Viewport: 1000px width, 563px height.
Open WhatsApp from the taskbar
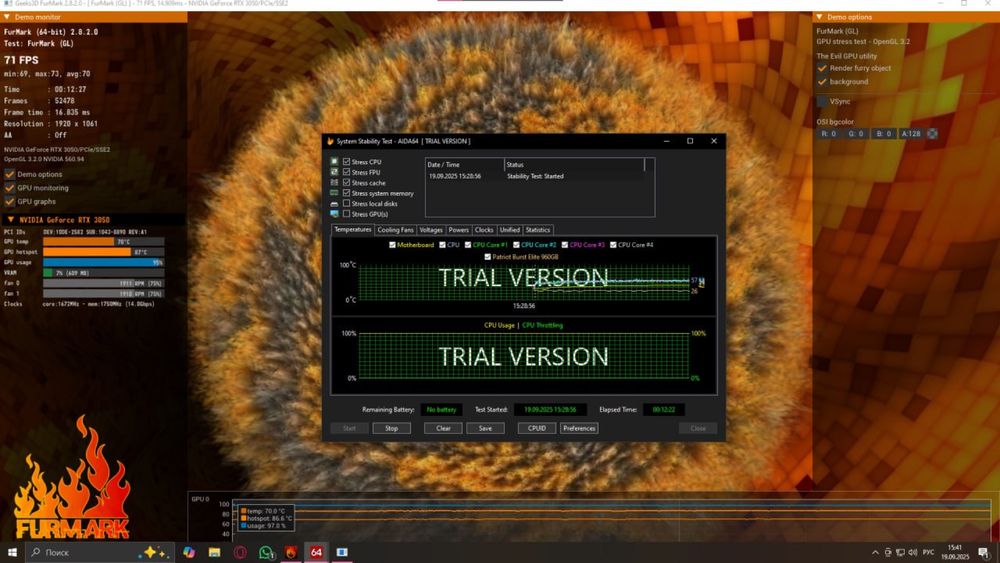[x=266, y=552]
